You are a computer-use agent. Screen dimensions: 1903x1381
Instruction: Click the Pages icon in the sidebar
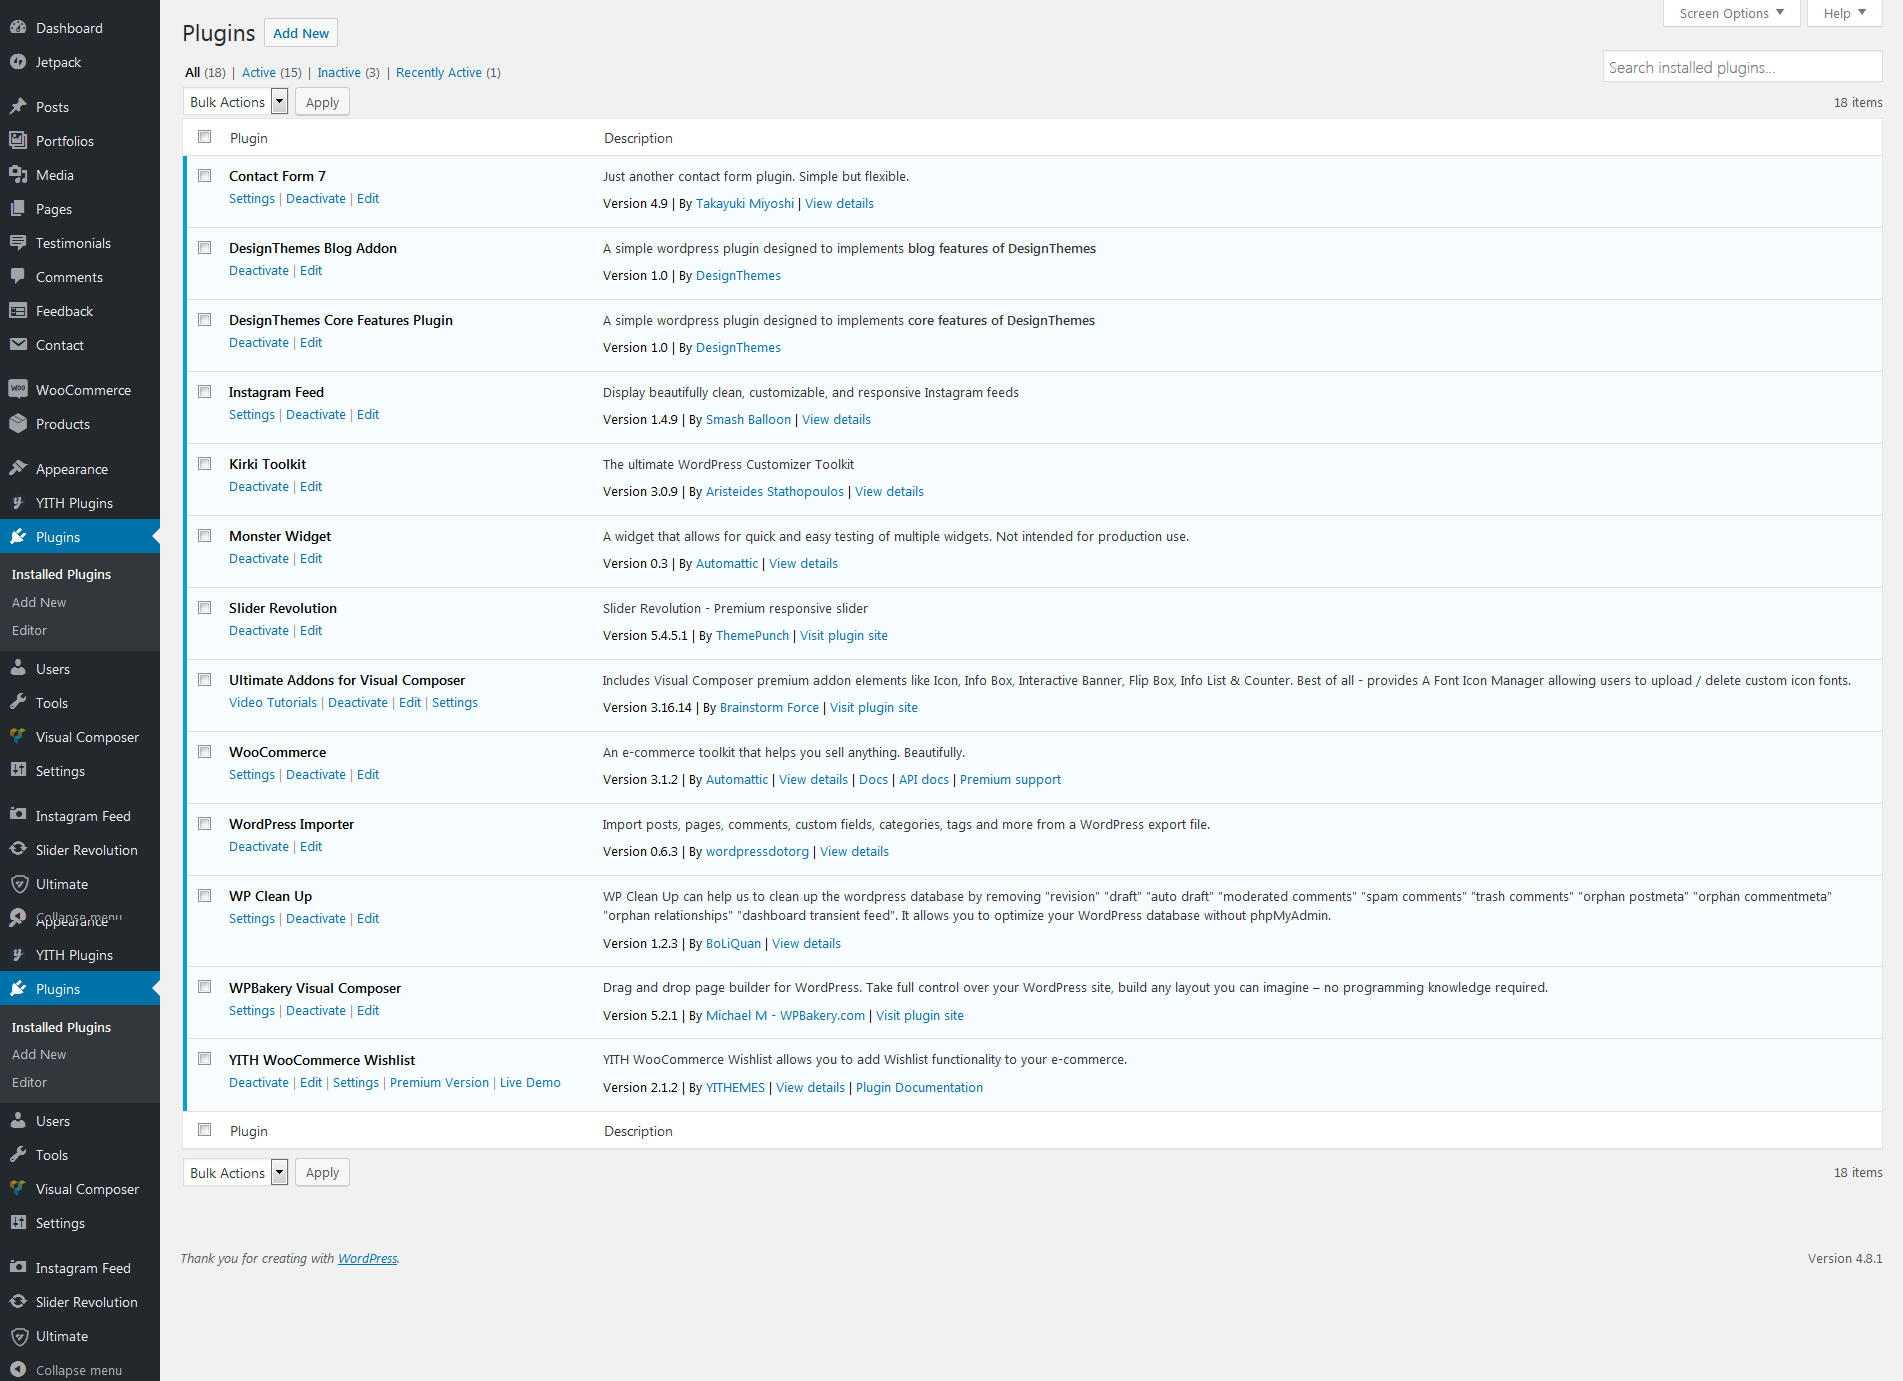pos(18,209)
